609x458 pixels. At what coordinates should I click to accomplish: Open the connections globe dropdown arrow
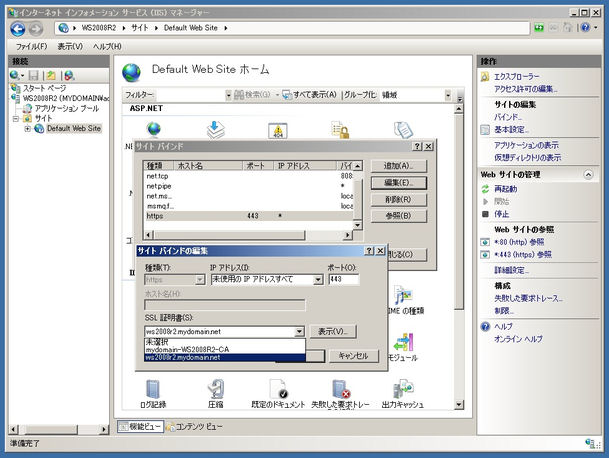click(23, 76)
